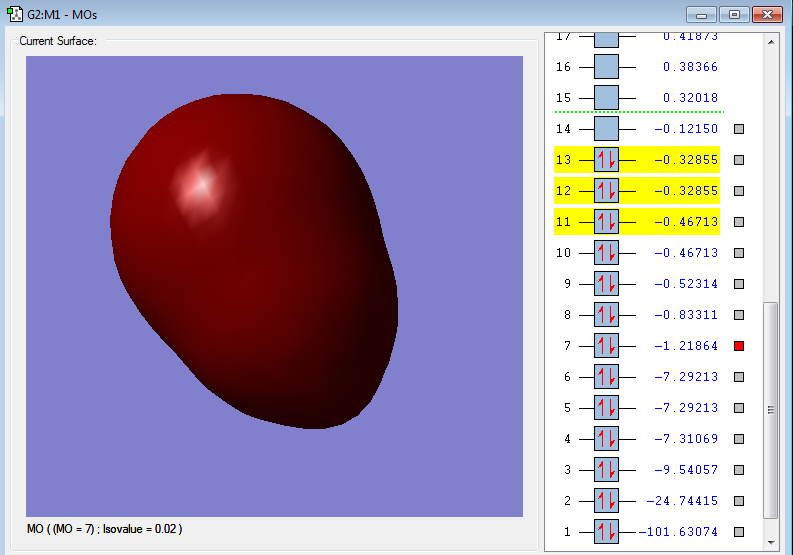Screen dimensions: 793x555
Task: Toggle the red surface indicator for MO 7
Action: click(739, 346)
